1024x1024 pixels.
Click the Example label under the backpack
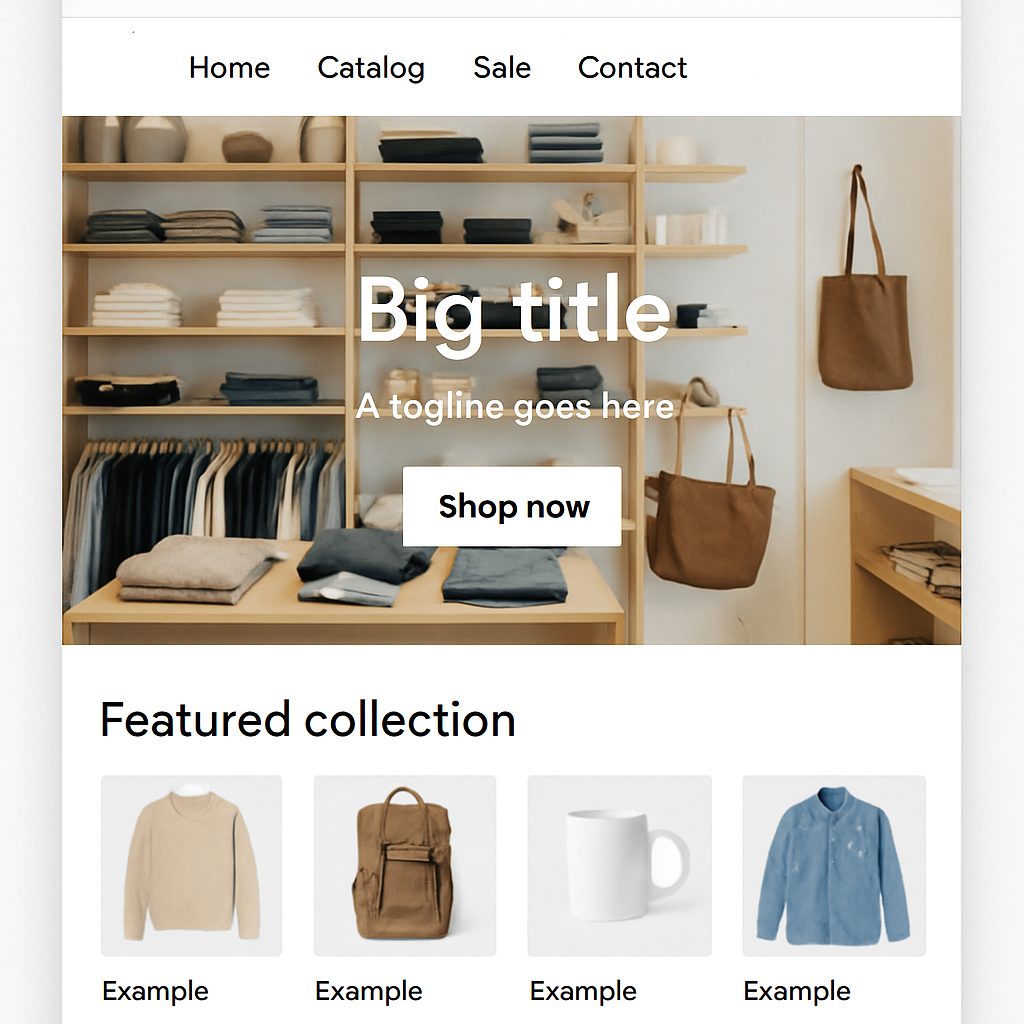[369, 991]
